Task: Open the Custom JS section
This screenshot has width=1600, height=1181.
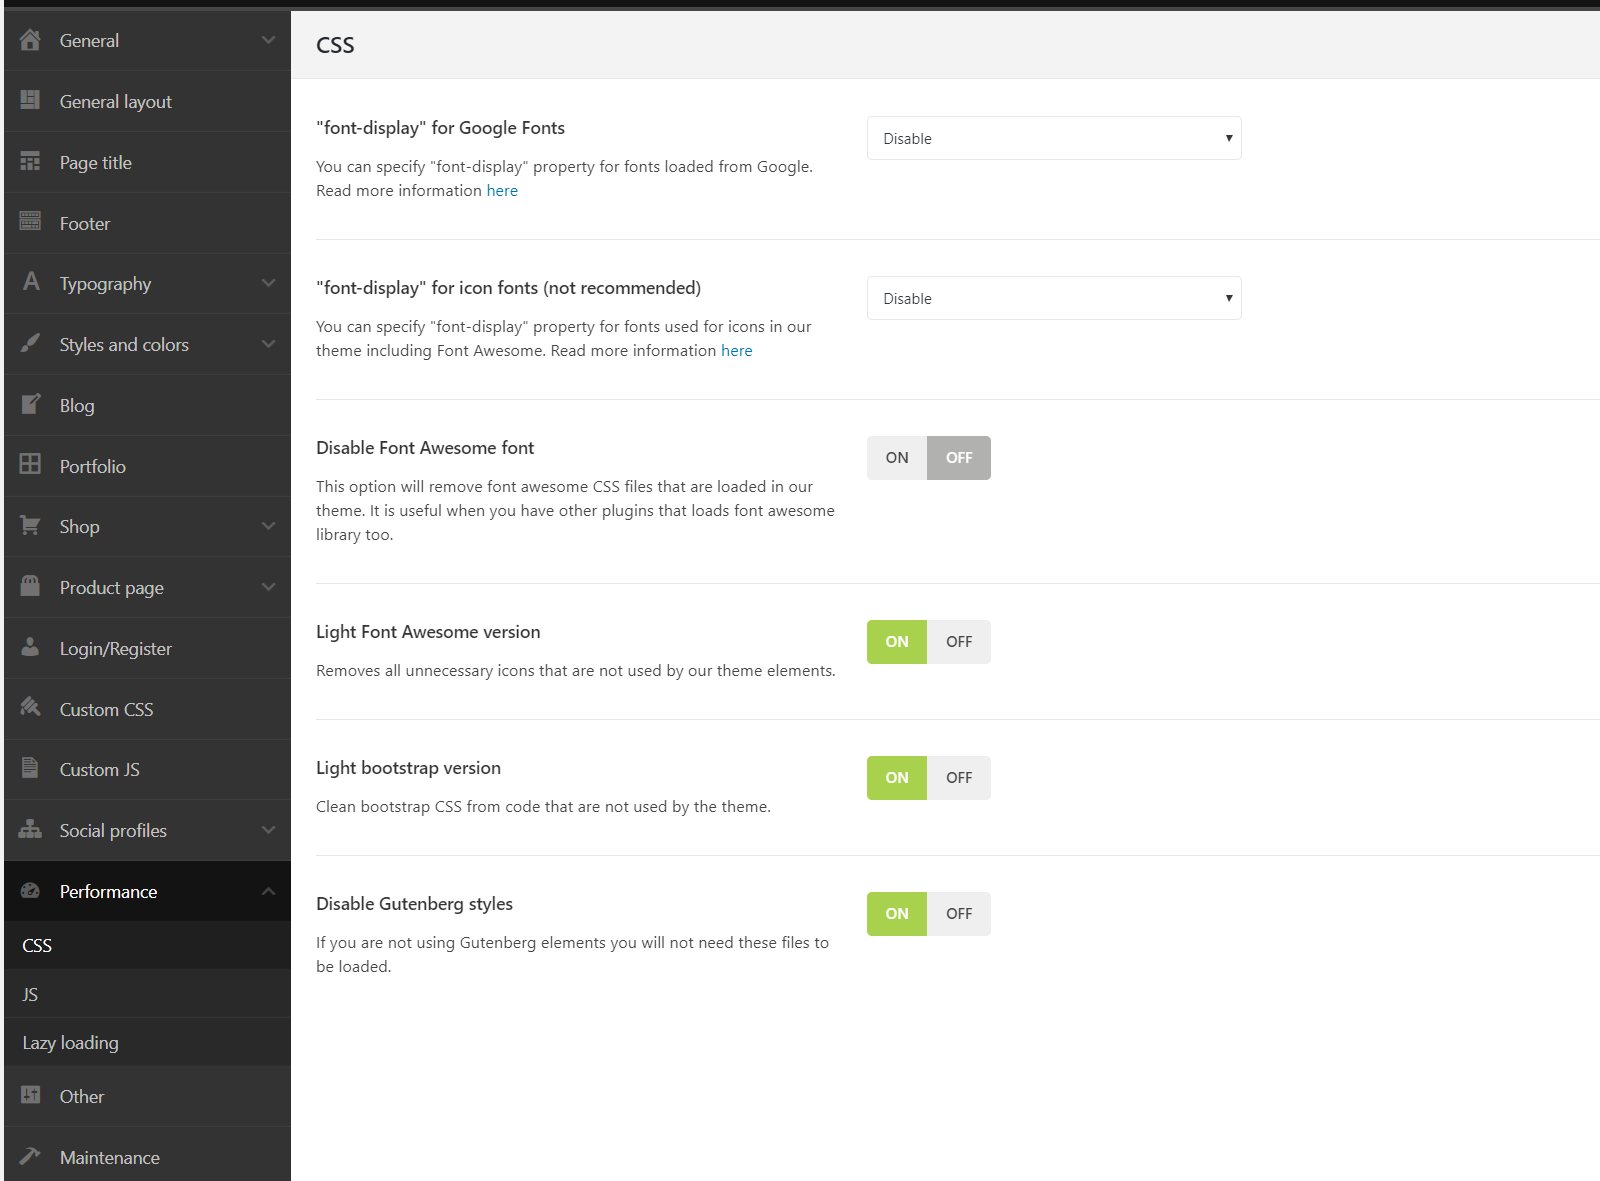Action: (x=147, y=769)
